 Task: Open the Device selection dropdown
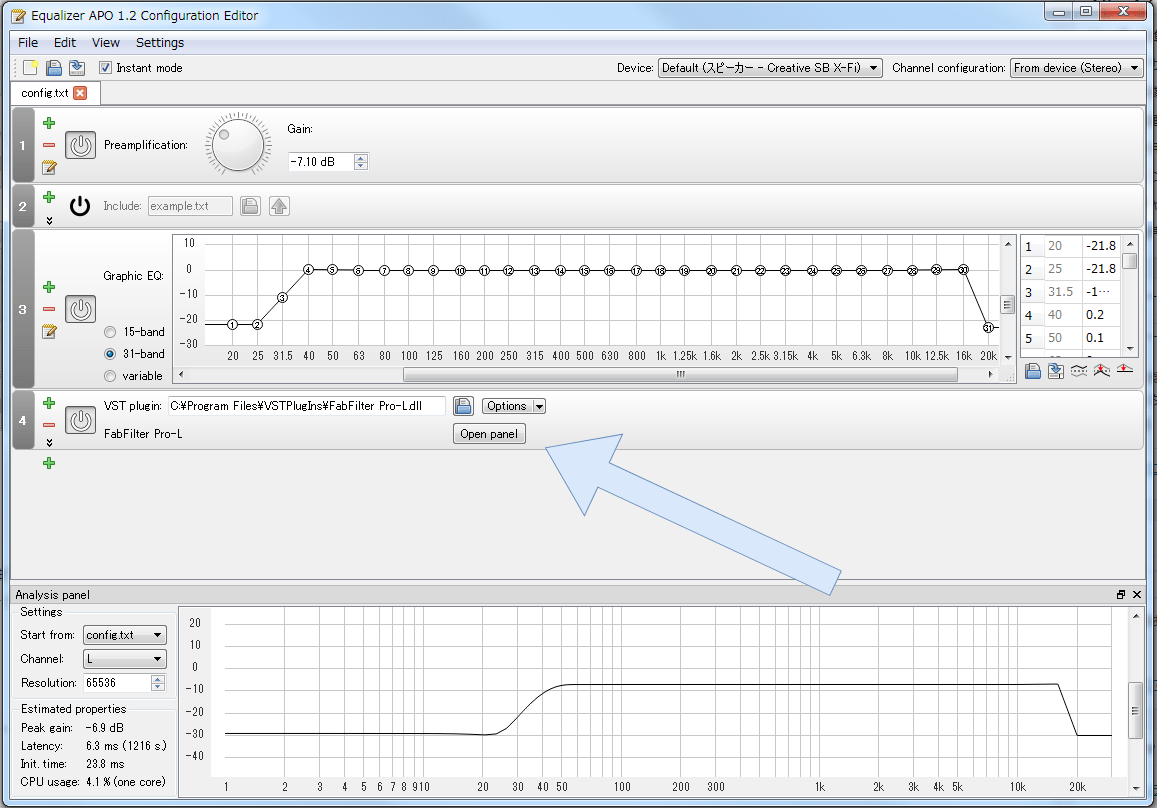pos(770,67)
